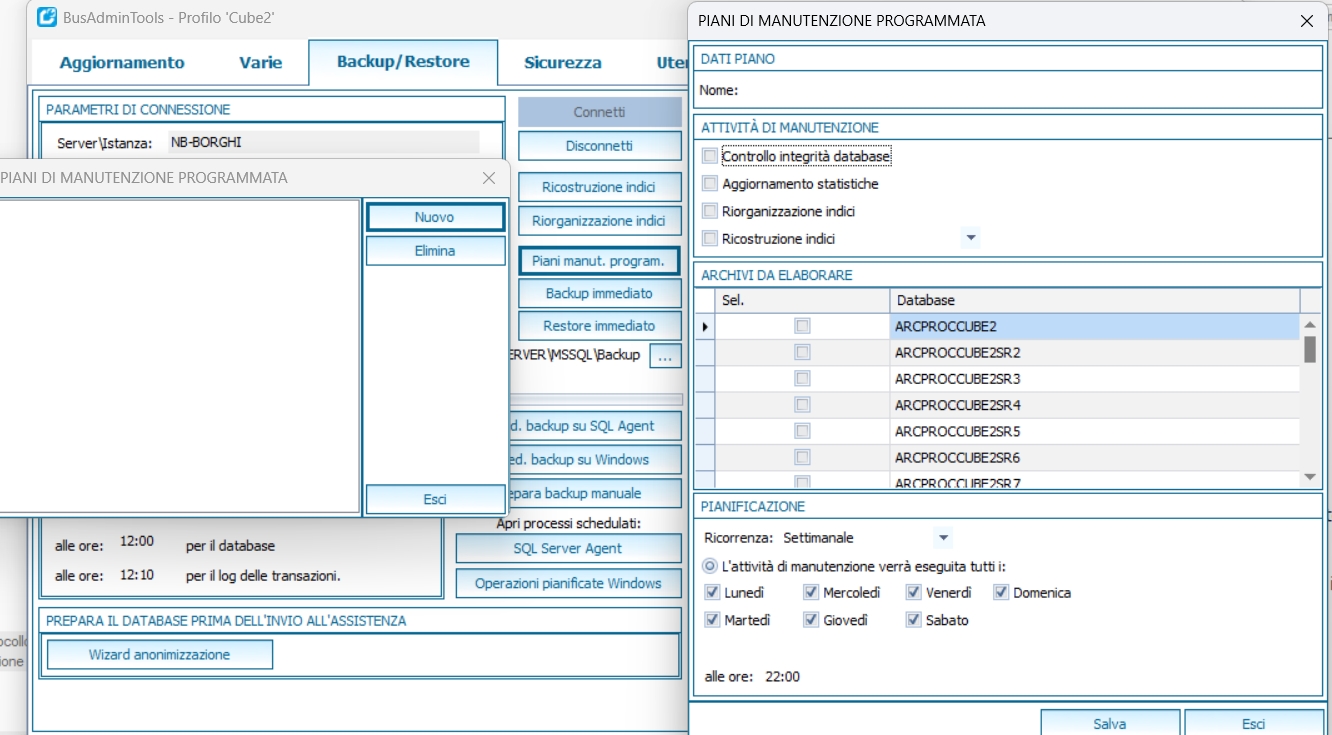Check Aggiornamento statistiche option
The width and height of the screenshot is (1332, 735).
click(x=710, y=184)
